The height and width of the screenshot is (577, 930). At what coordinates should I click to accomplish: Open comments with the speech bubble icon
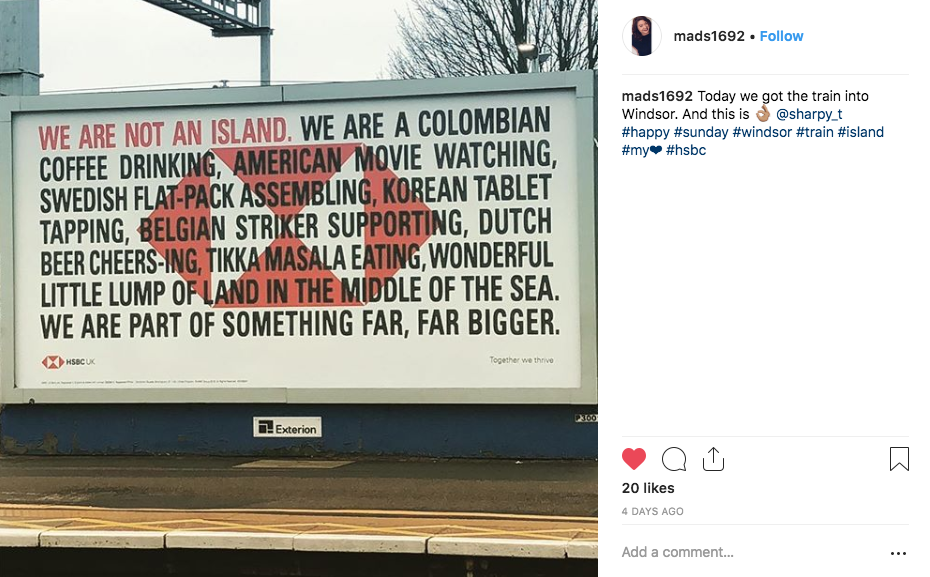pyautogui.click(x=674, y=459)
